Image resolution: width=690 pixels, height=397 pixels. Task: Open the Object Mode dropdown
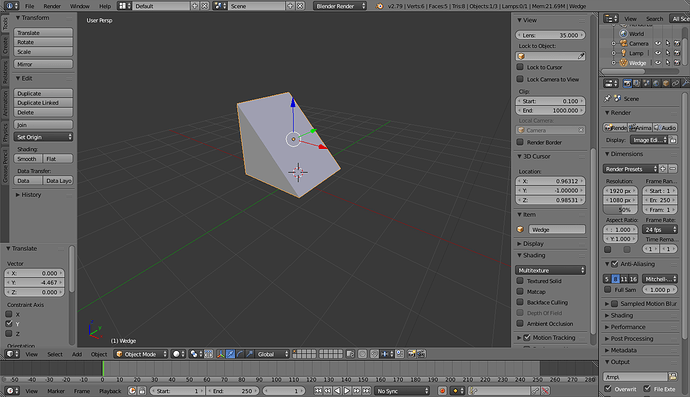click(x=141, y=354)
